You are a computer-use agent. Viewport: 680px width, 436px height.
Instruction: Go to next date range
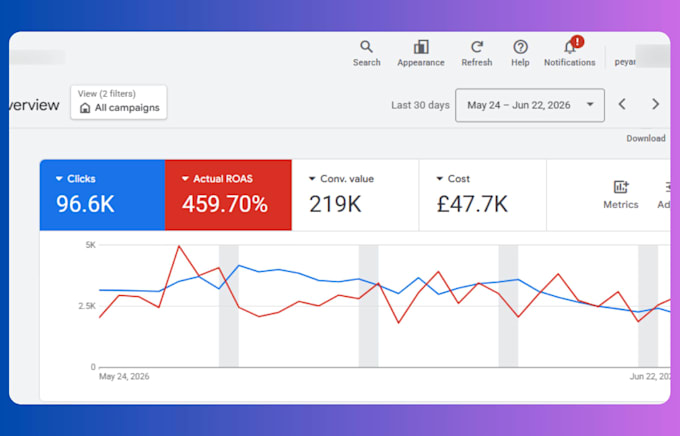(x=655, y=104)
